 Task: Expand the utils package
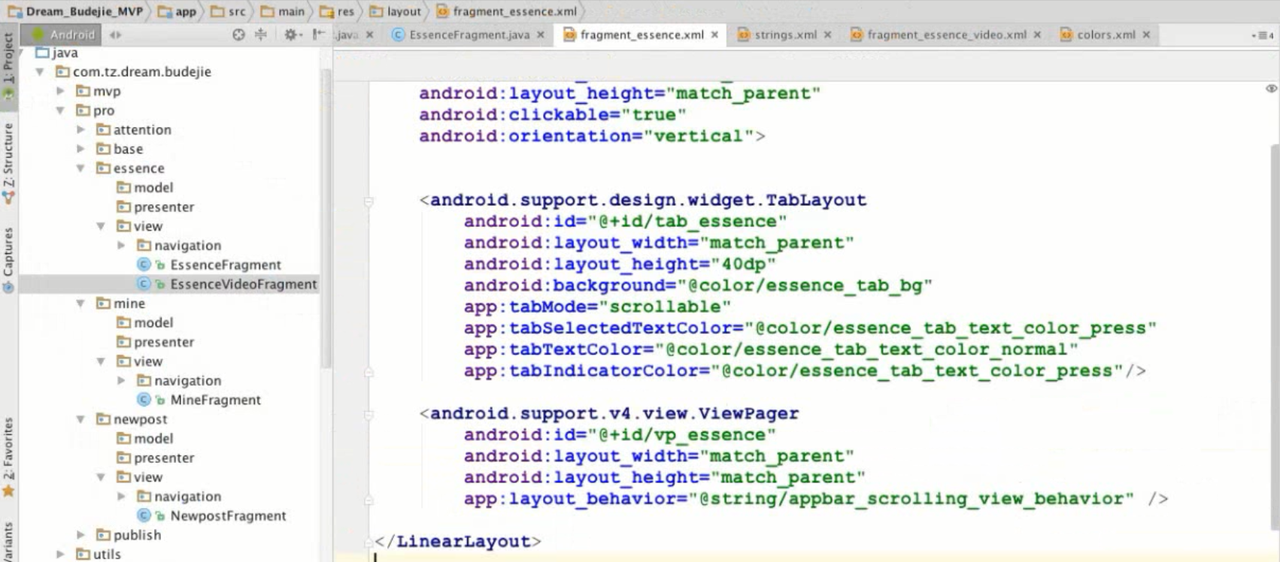pos(61,554)
